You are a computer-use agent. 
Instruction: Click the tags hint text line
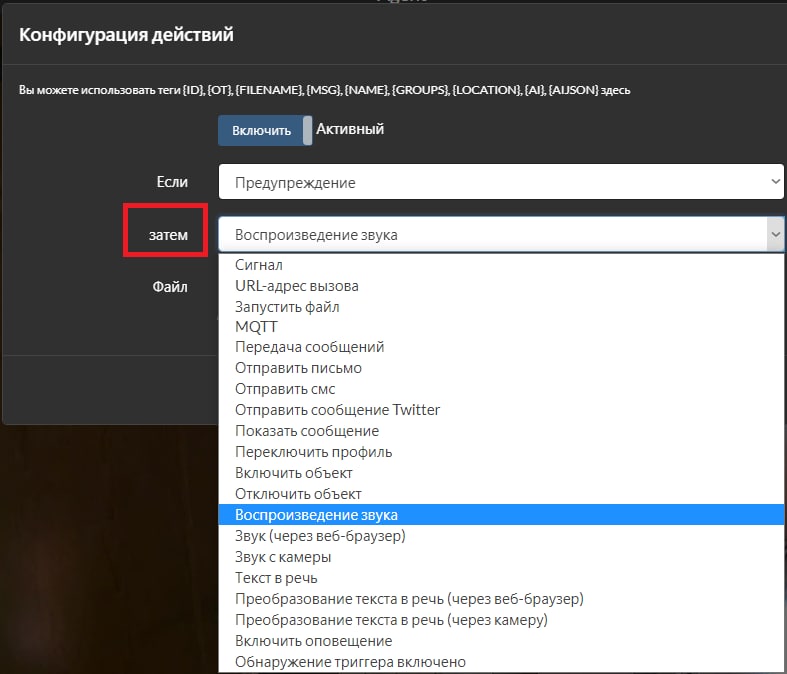point(324,90)
